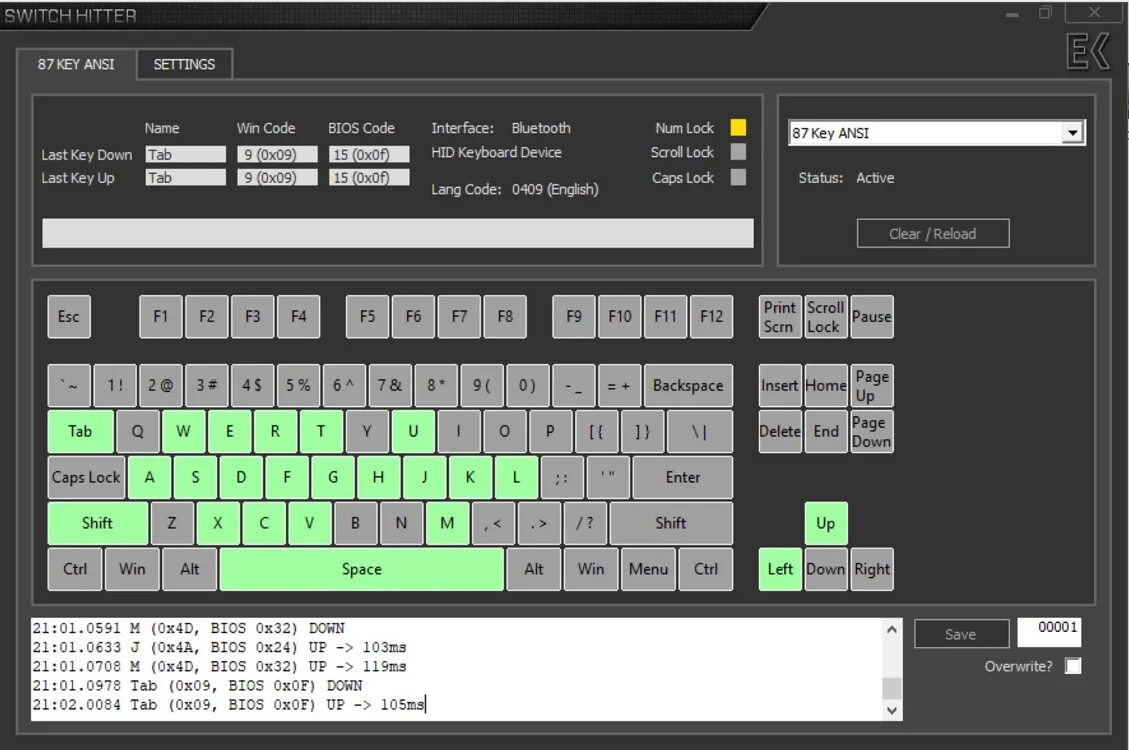The image size is (1129, 750).
Task: Click the Esc key on virtual keyboard
Action: pyautogui.click(x=69, y=317)
